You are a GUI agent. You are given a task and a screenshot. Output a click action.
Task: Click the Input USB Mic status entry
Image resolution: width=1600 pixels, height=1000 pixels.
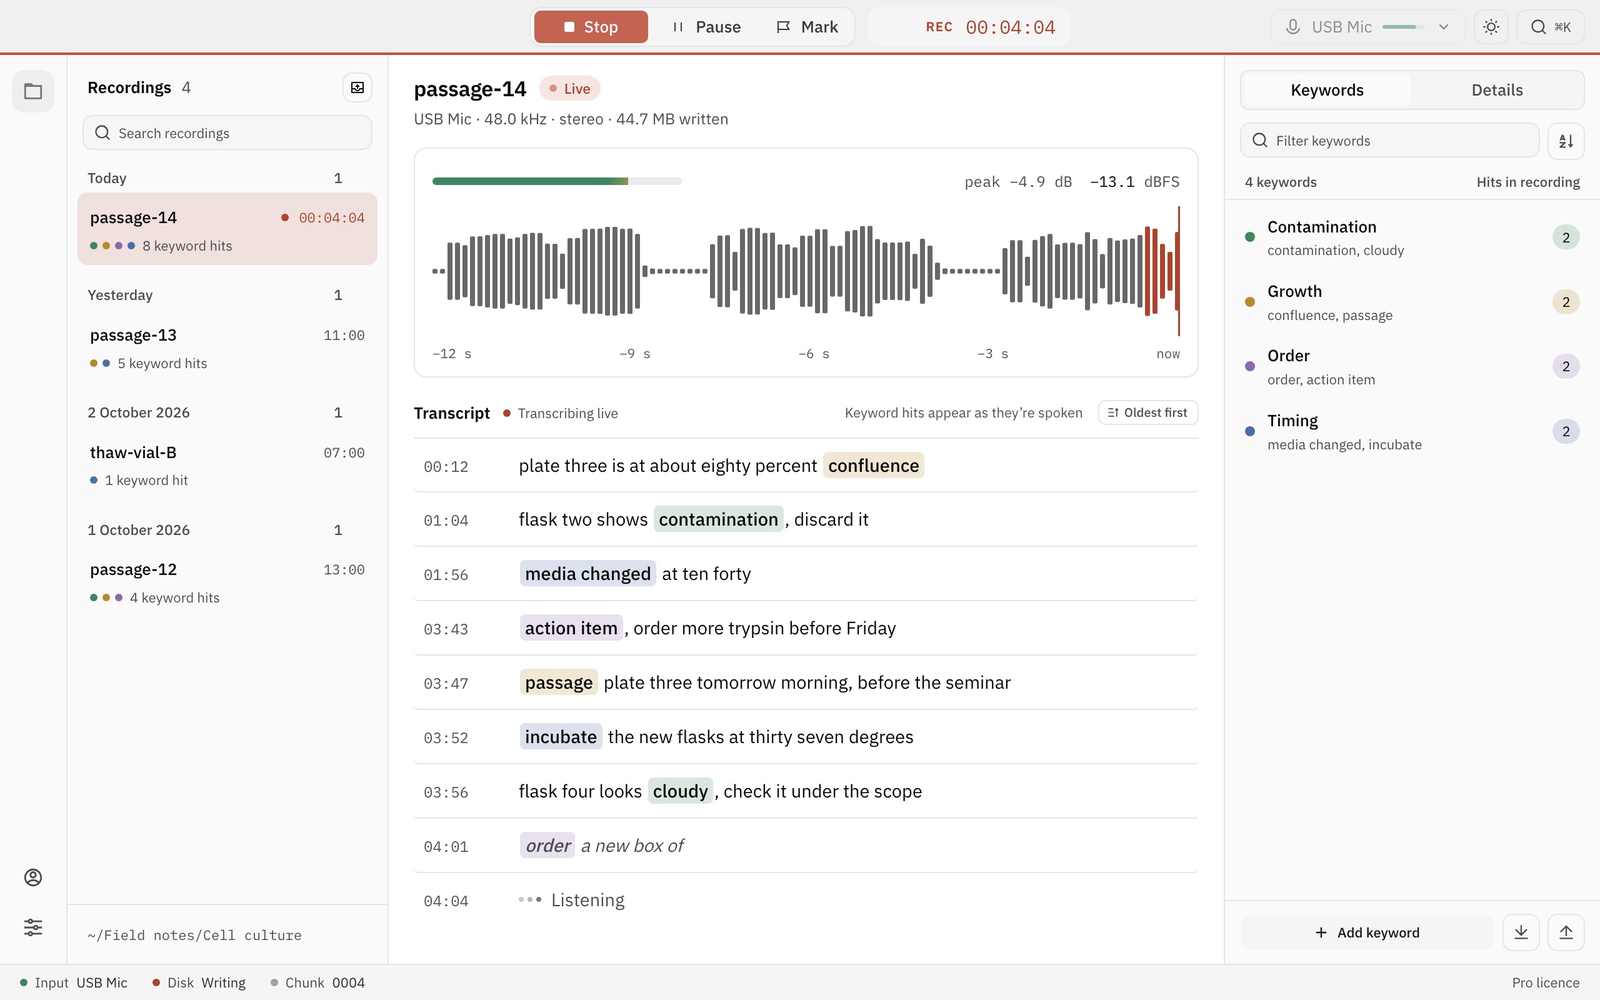(74, 983)
